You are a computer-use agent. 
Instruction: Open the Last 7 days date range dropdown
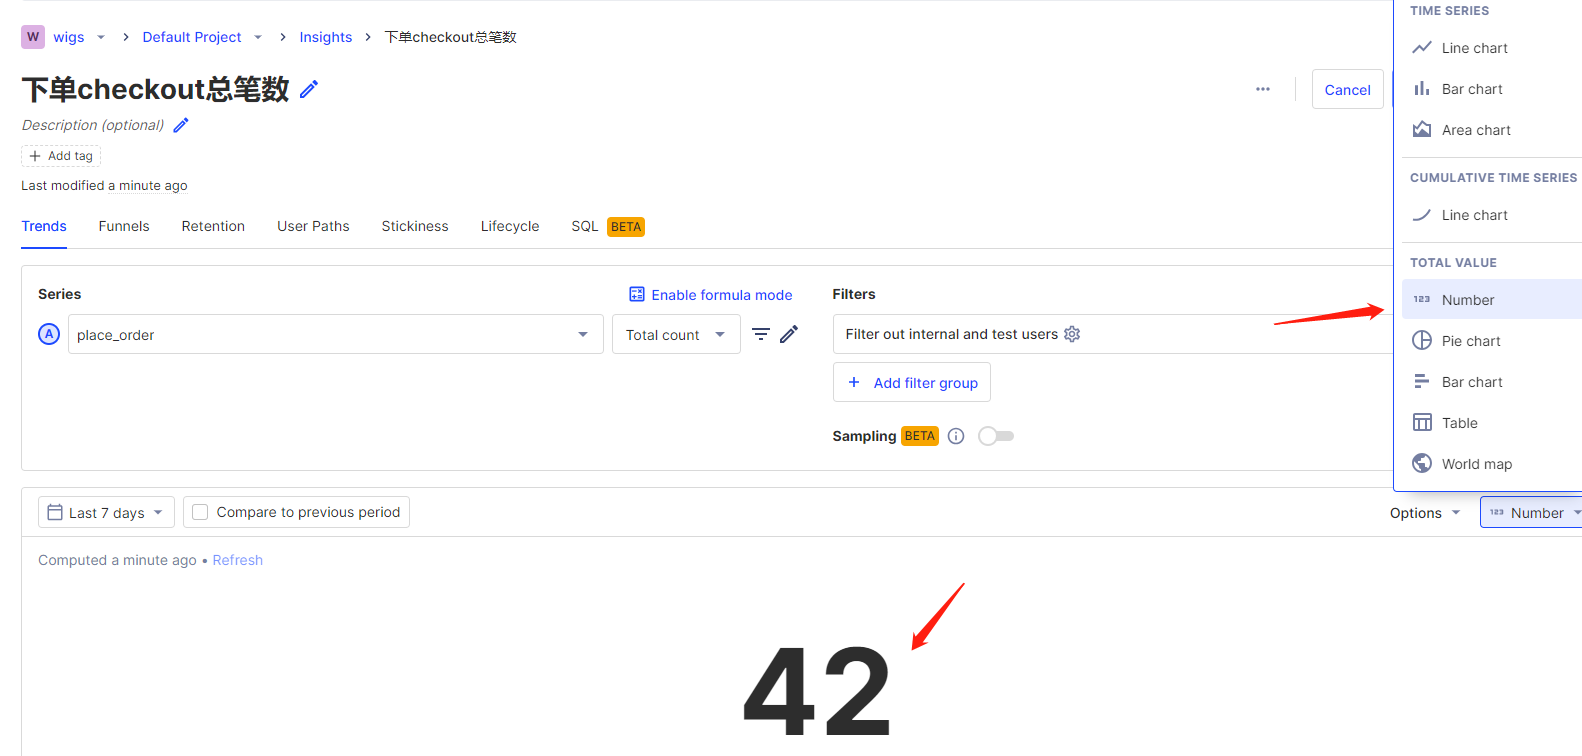click(x=106, y=512)
